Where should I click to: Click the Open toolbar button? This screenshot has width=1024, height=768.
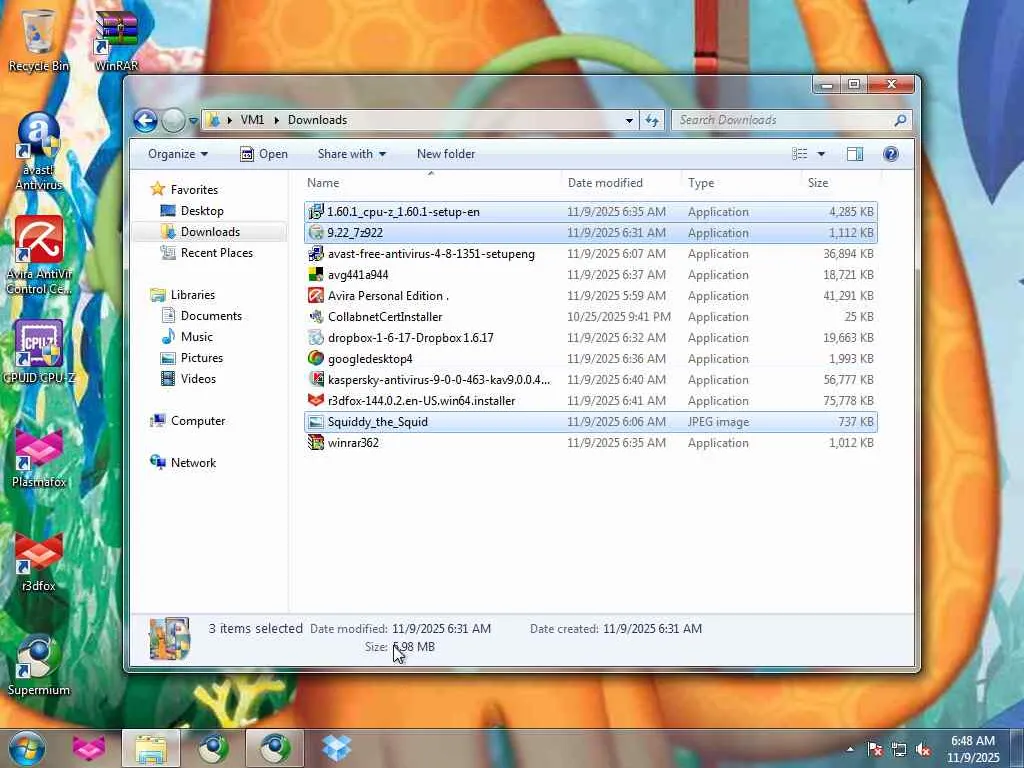(264, 154)
